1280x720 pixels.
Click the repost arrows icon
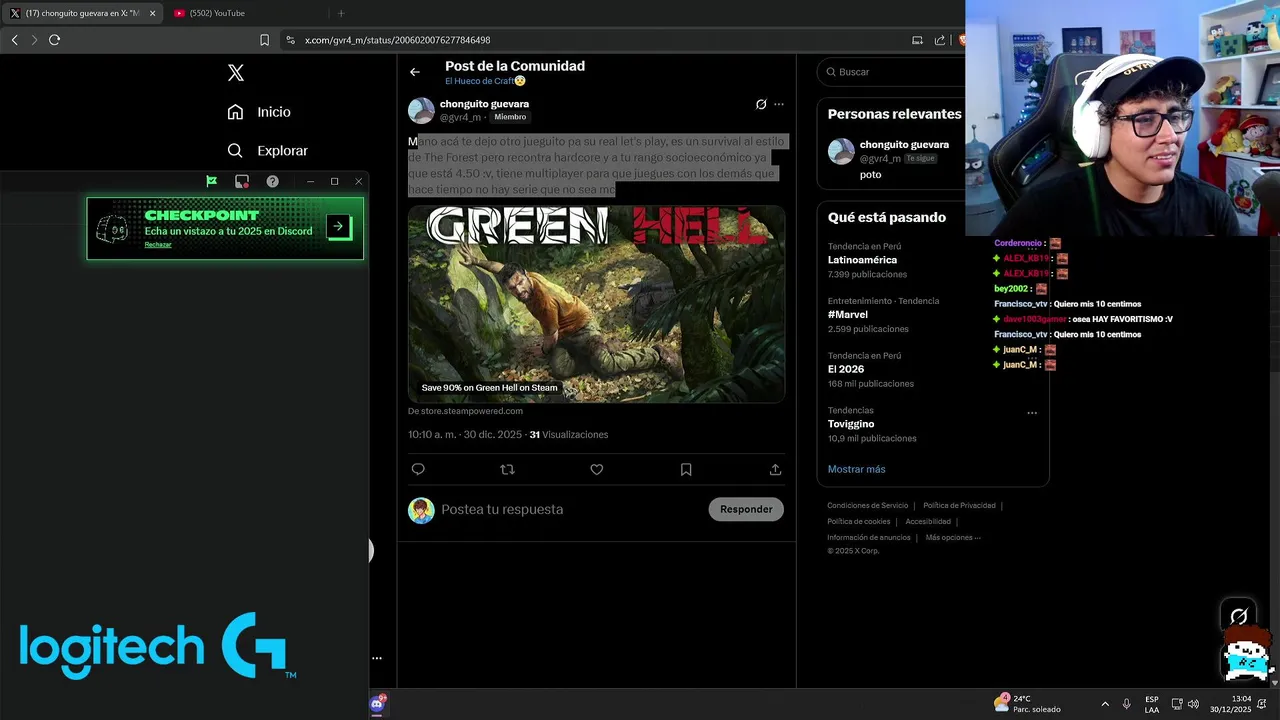(x=507, y=469)
